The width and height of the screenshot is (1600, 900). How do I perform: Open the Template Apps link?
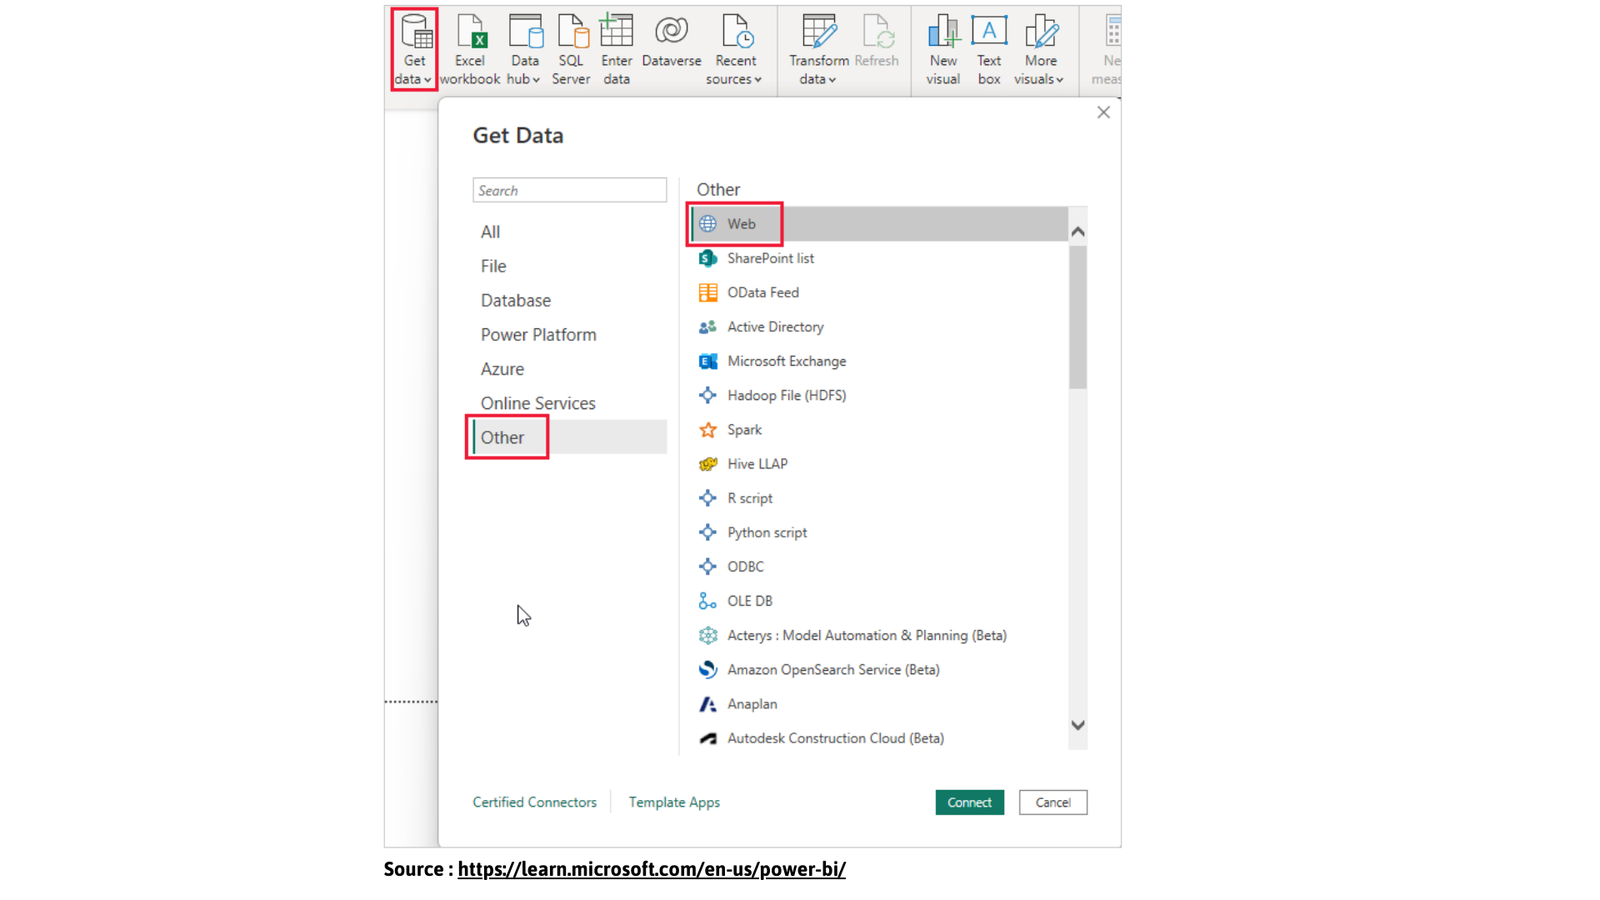click(x=674, y=802)
